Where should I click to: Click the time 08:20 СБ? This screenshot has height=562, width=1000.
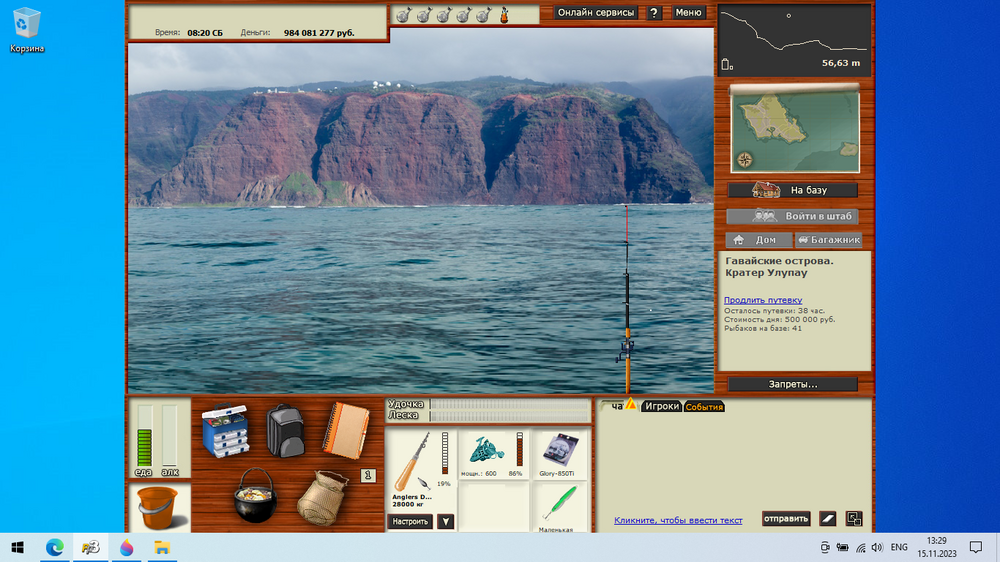point(205,33)
